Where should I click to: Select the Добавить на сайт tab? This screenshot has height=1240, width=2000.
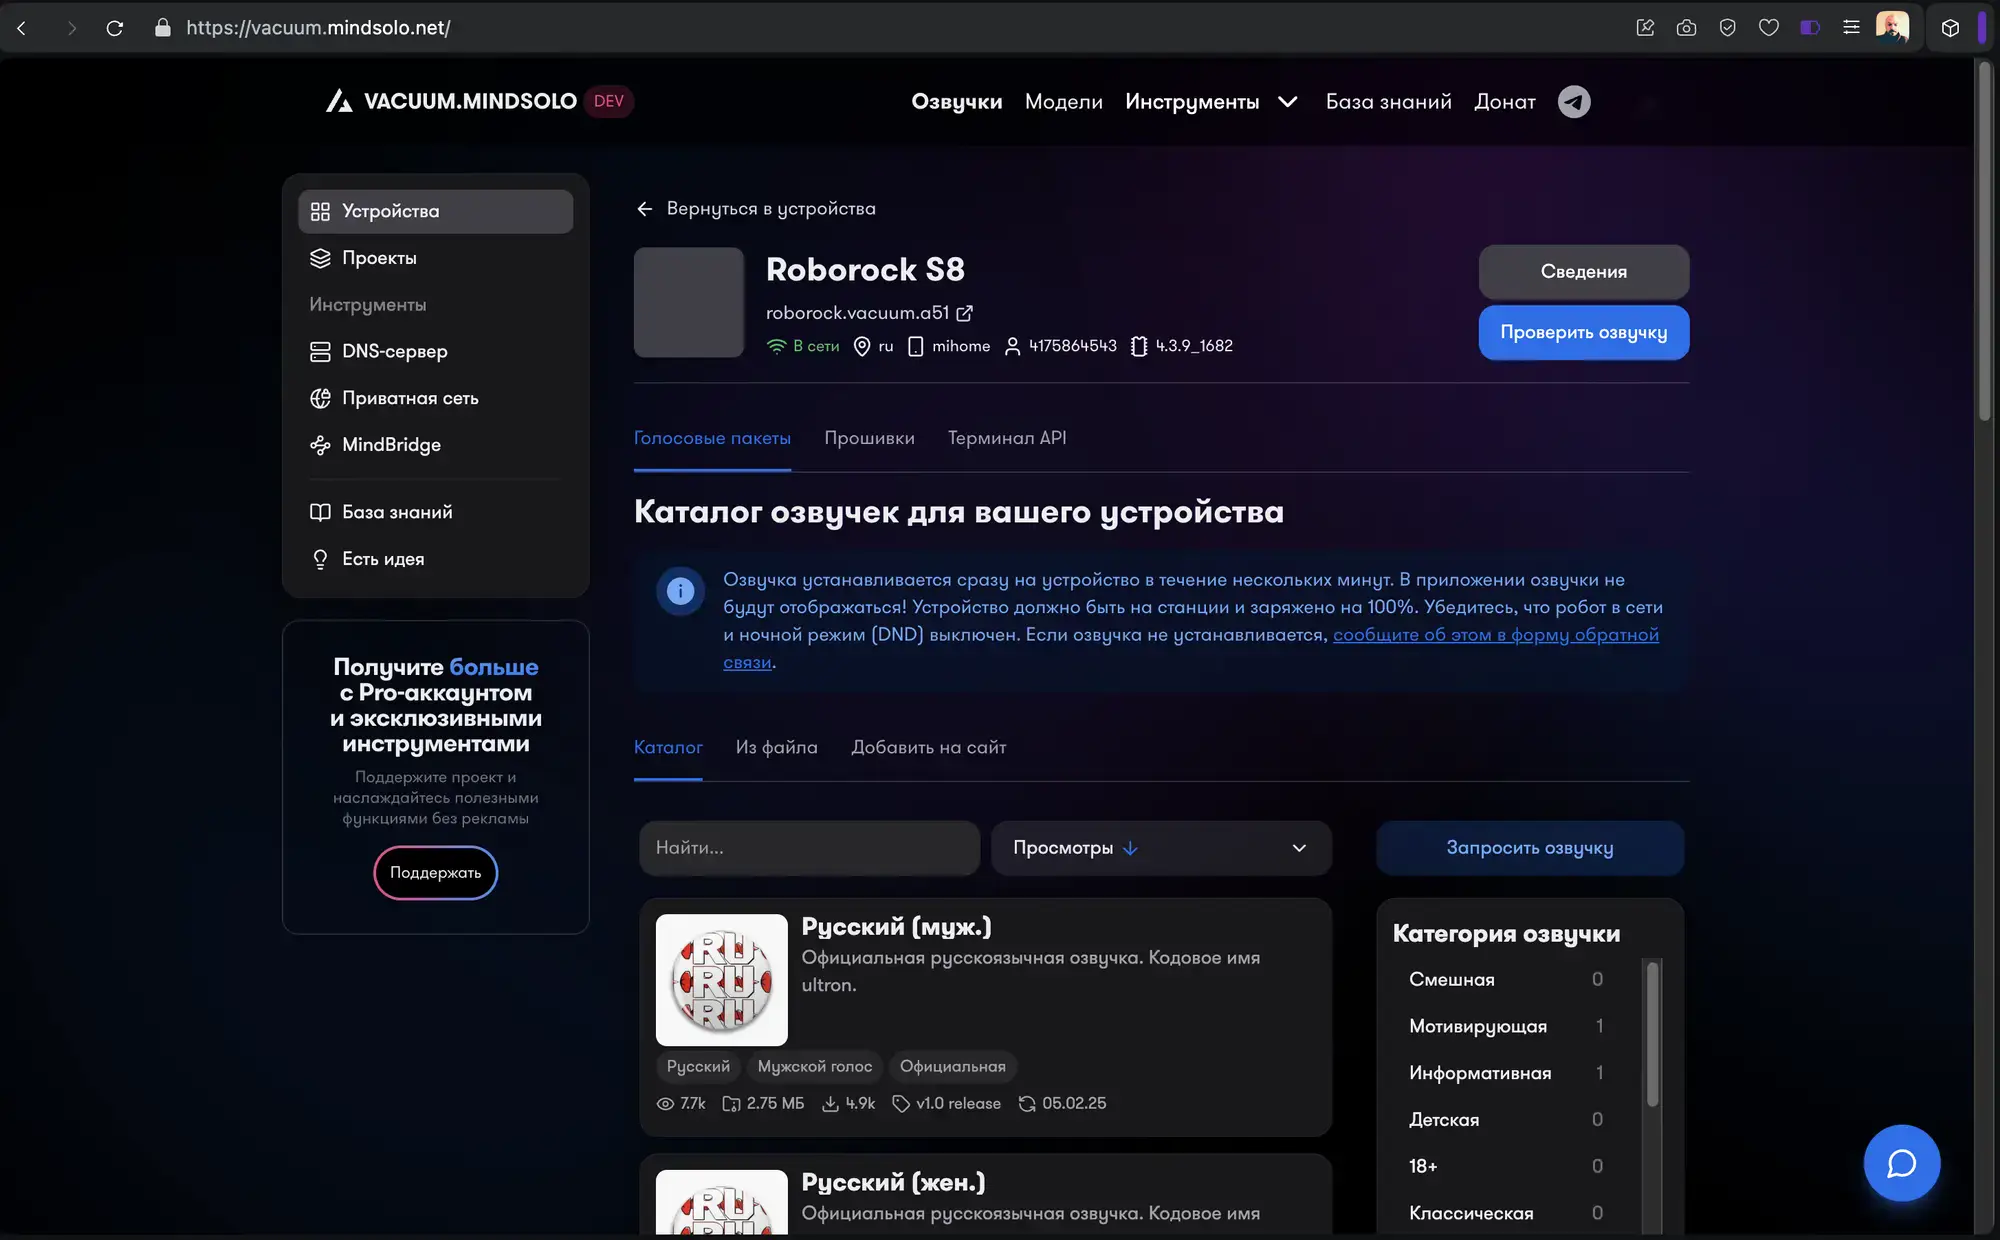[x=928, y=747]
